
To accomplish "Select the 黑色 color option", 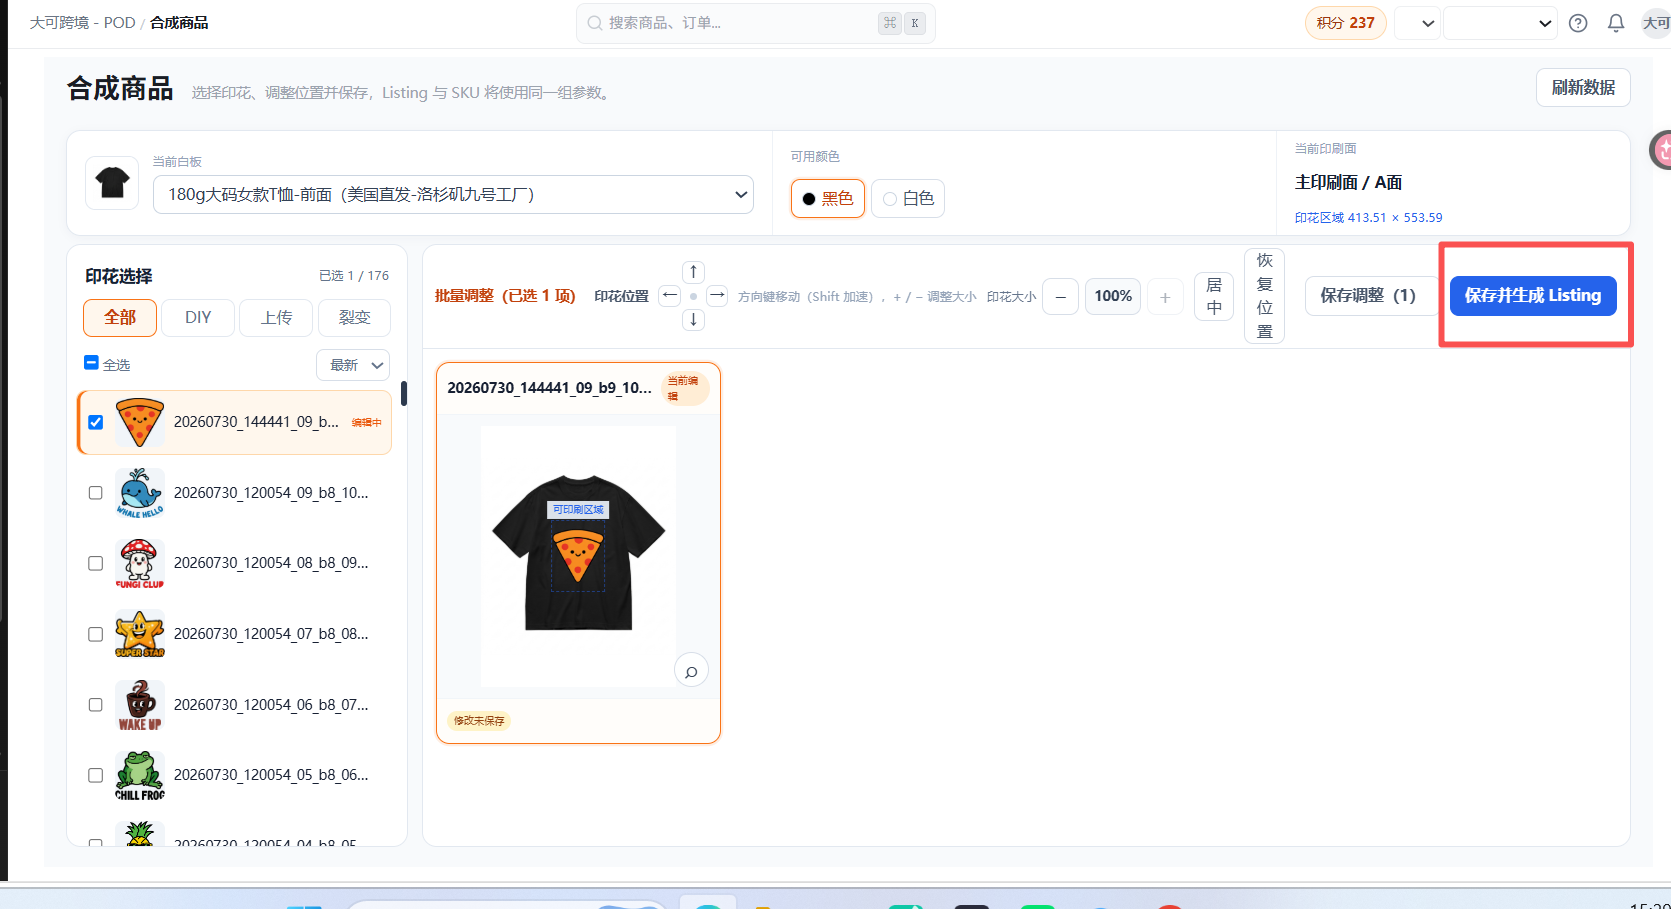I will 828,198.
